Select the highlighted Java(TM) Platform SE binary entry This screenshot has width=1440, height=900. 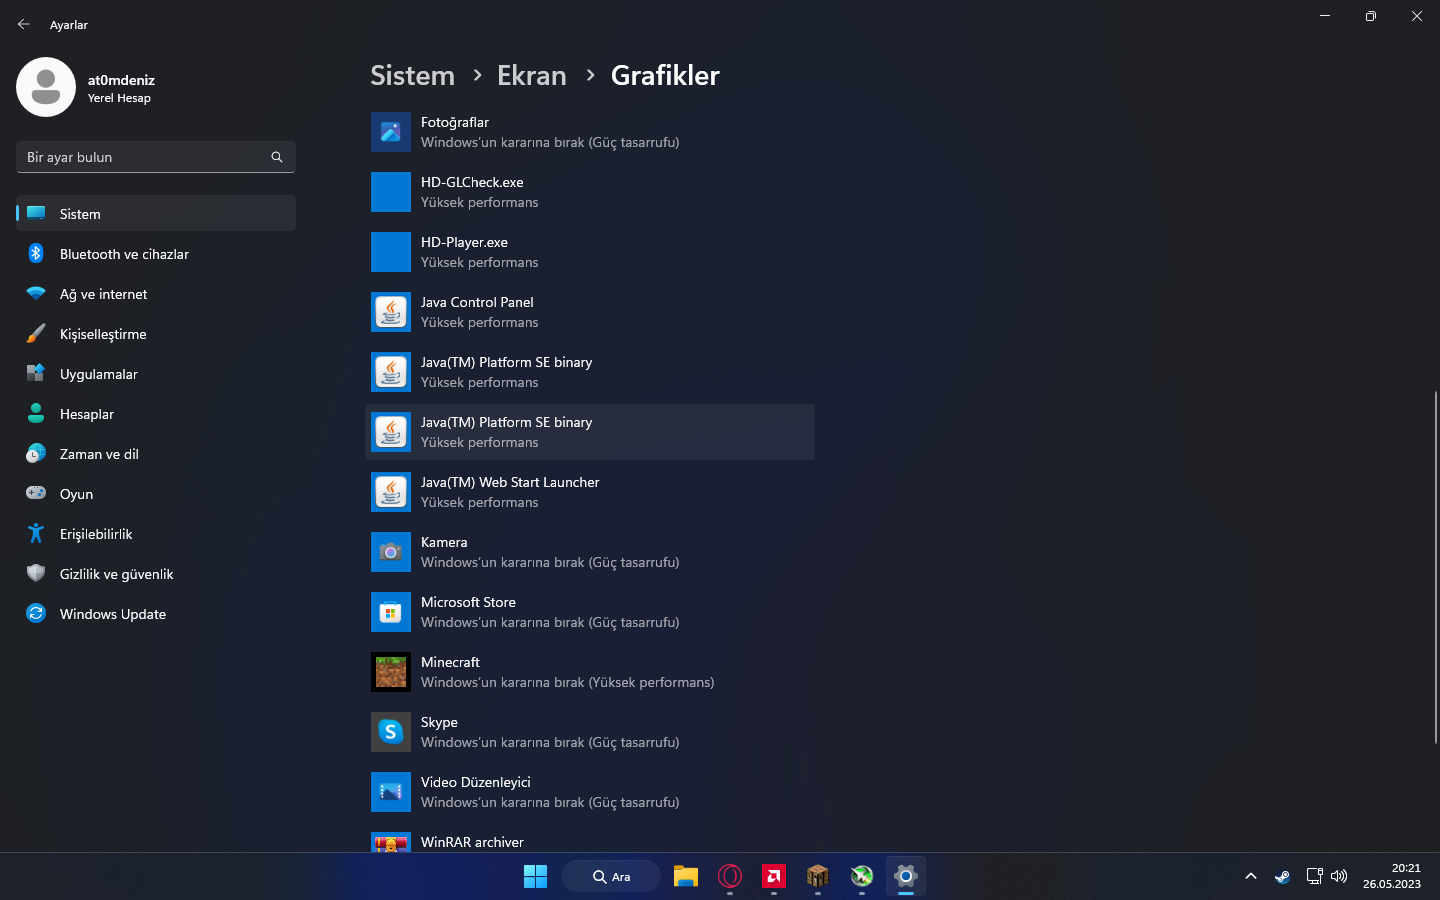click(x=590, y=432)
